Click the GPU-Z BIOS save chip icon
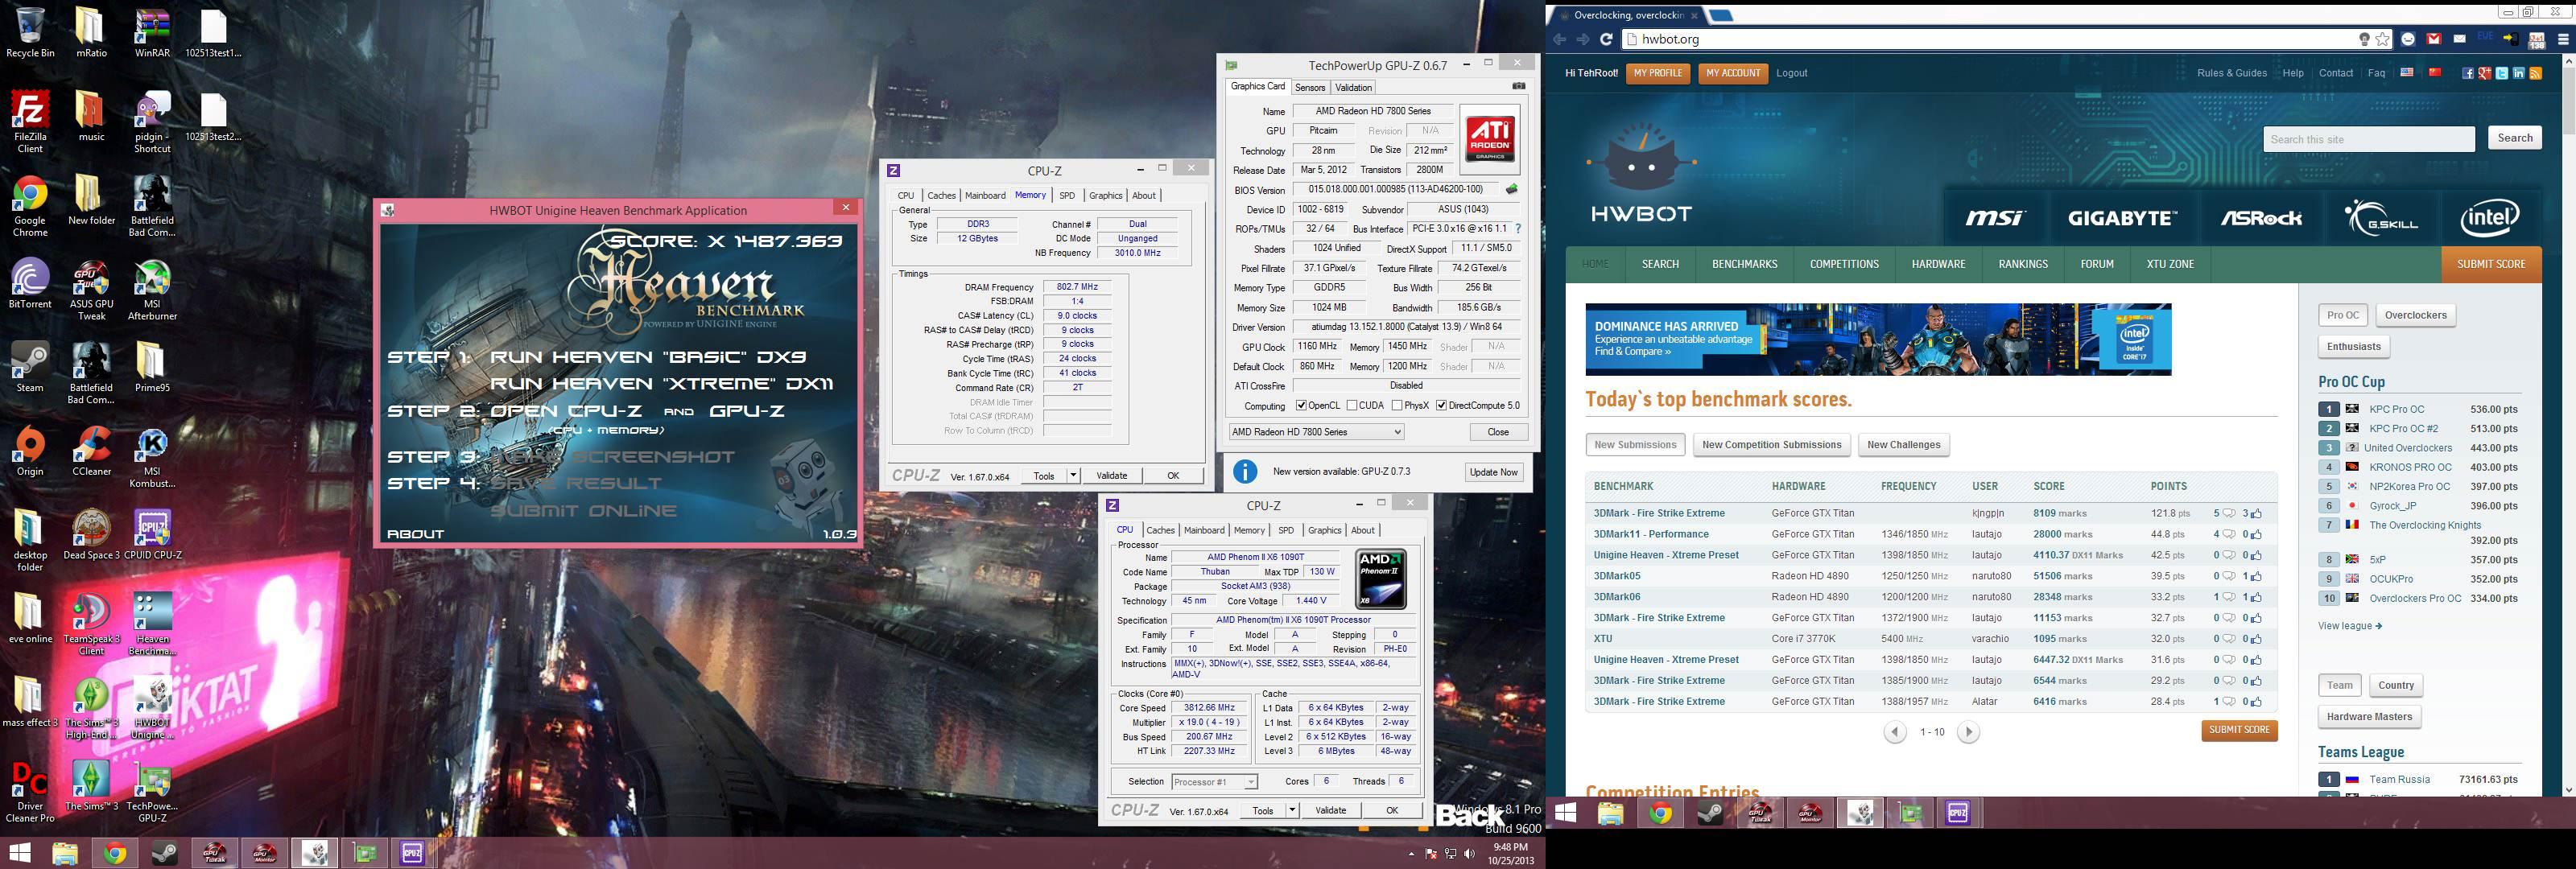The width and height of the screenshot is (2576, 869). tap(1512, 189)
